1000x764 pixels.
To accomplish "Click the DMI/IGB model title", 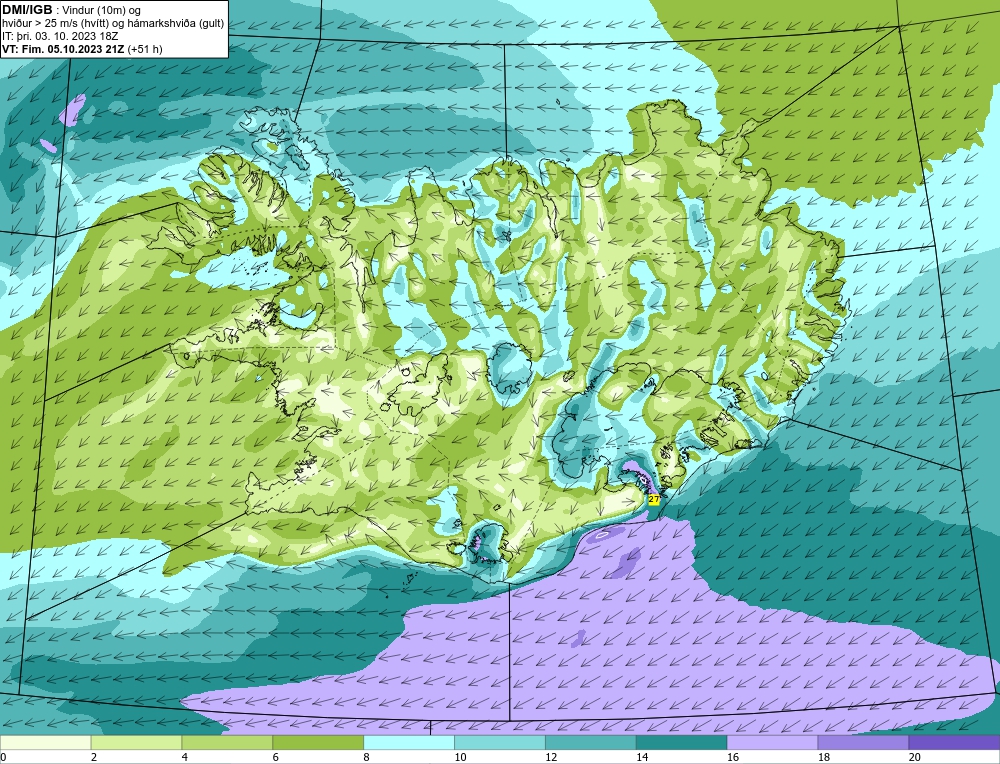I will coord(27,10).
